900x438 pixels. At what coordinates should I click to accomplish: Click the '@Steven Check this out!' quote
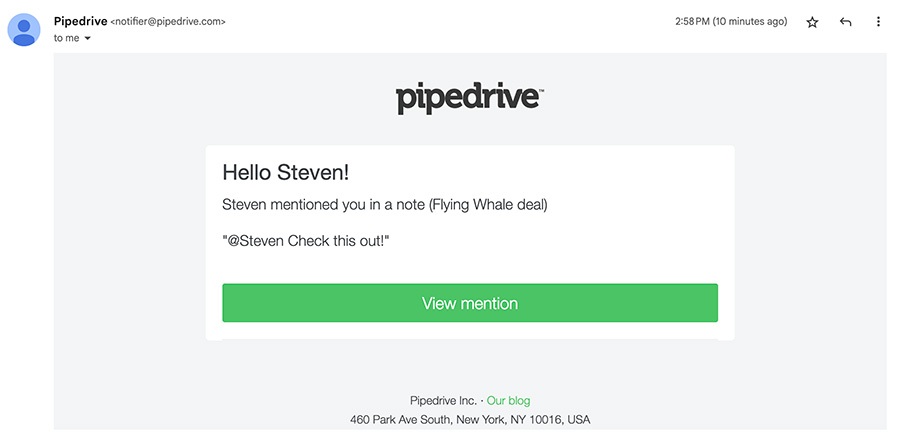tap(306, 241)
